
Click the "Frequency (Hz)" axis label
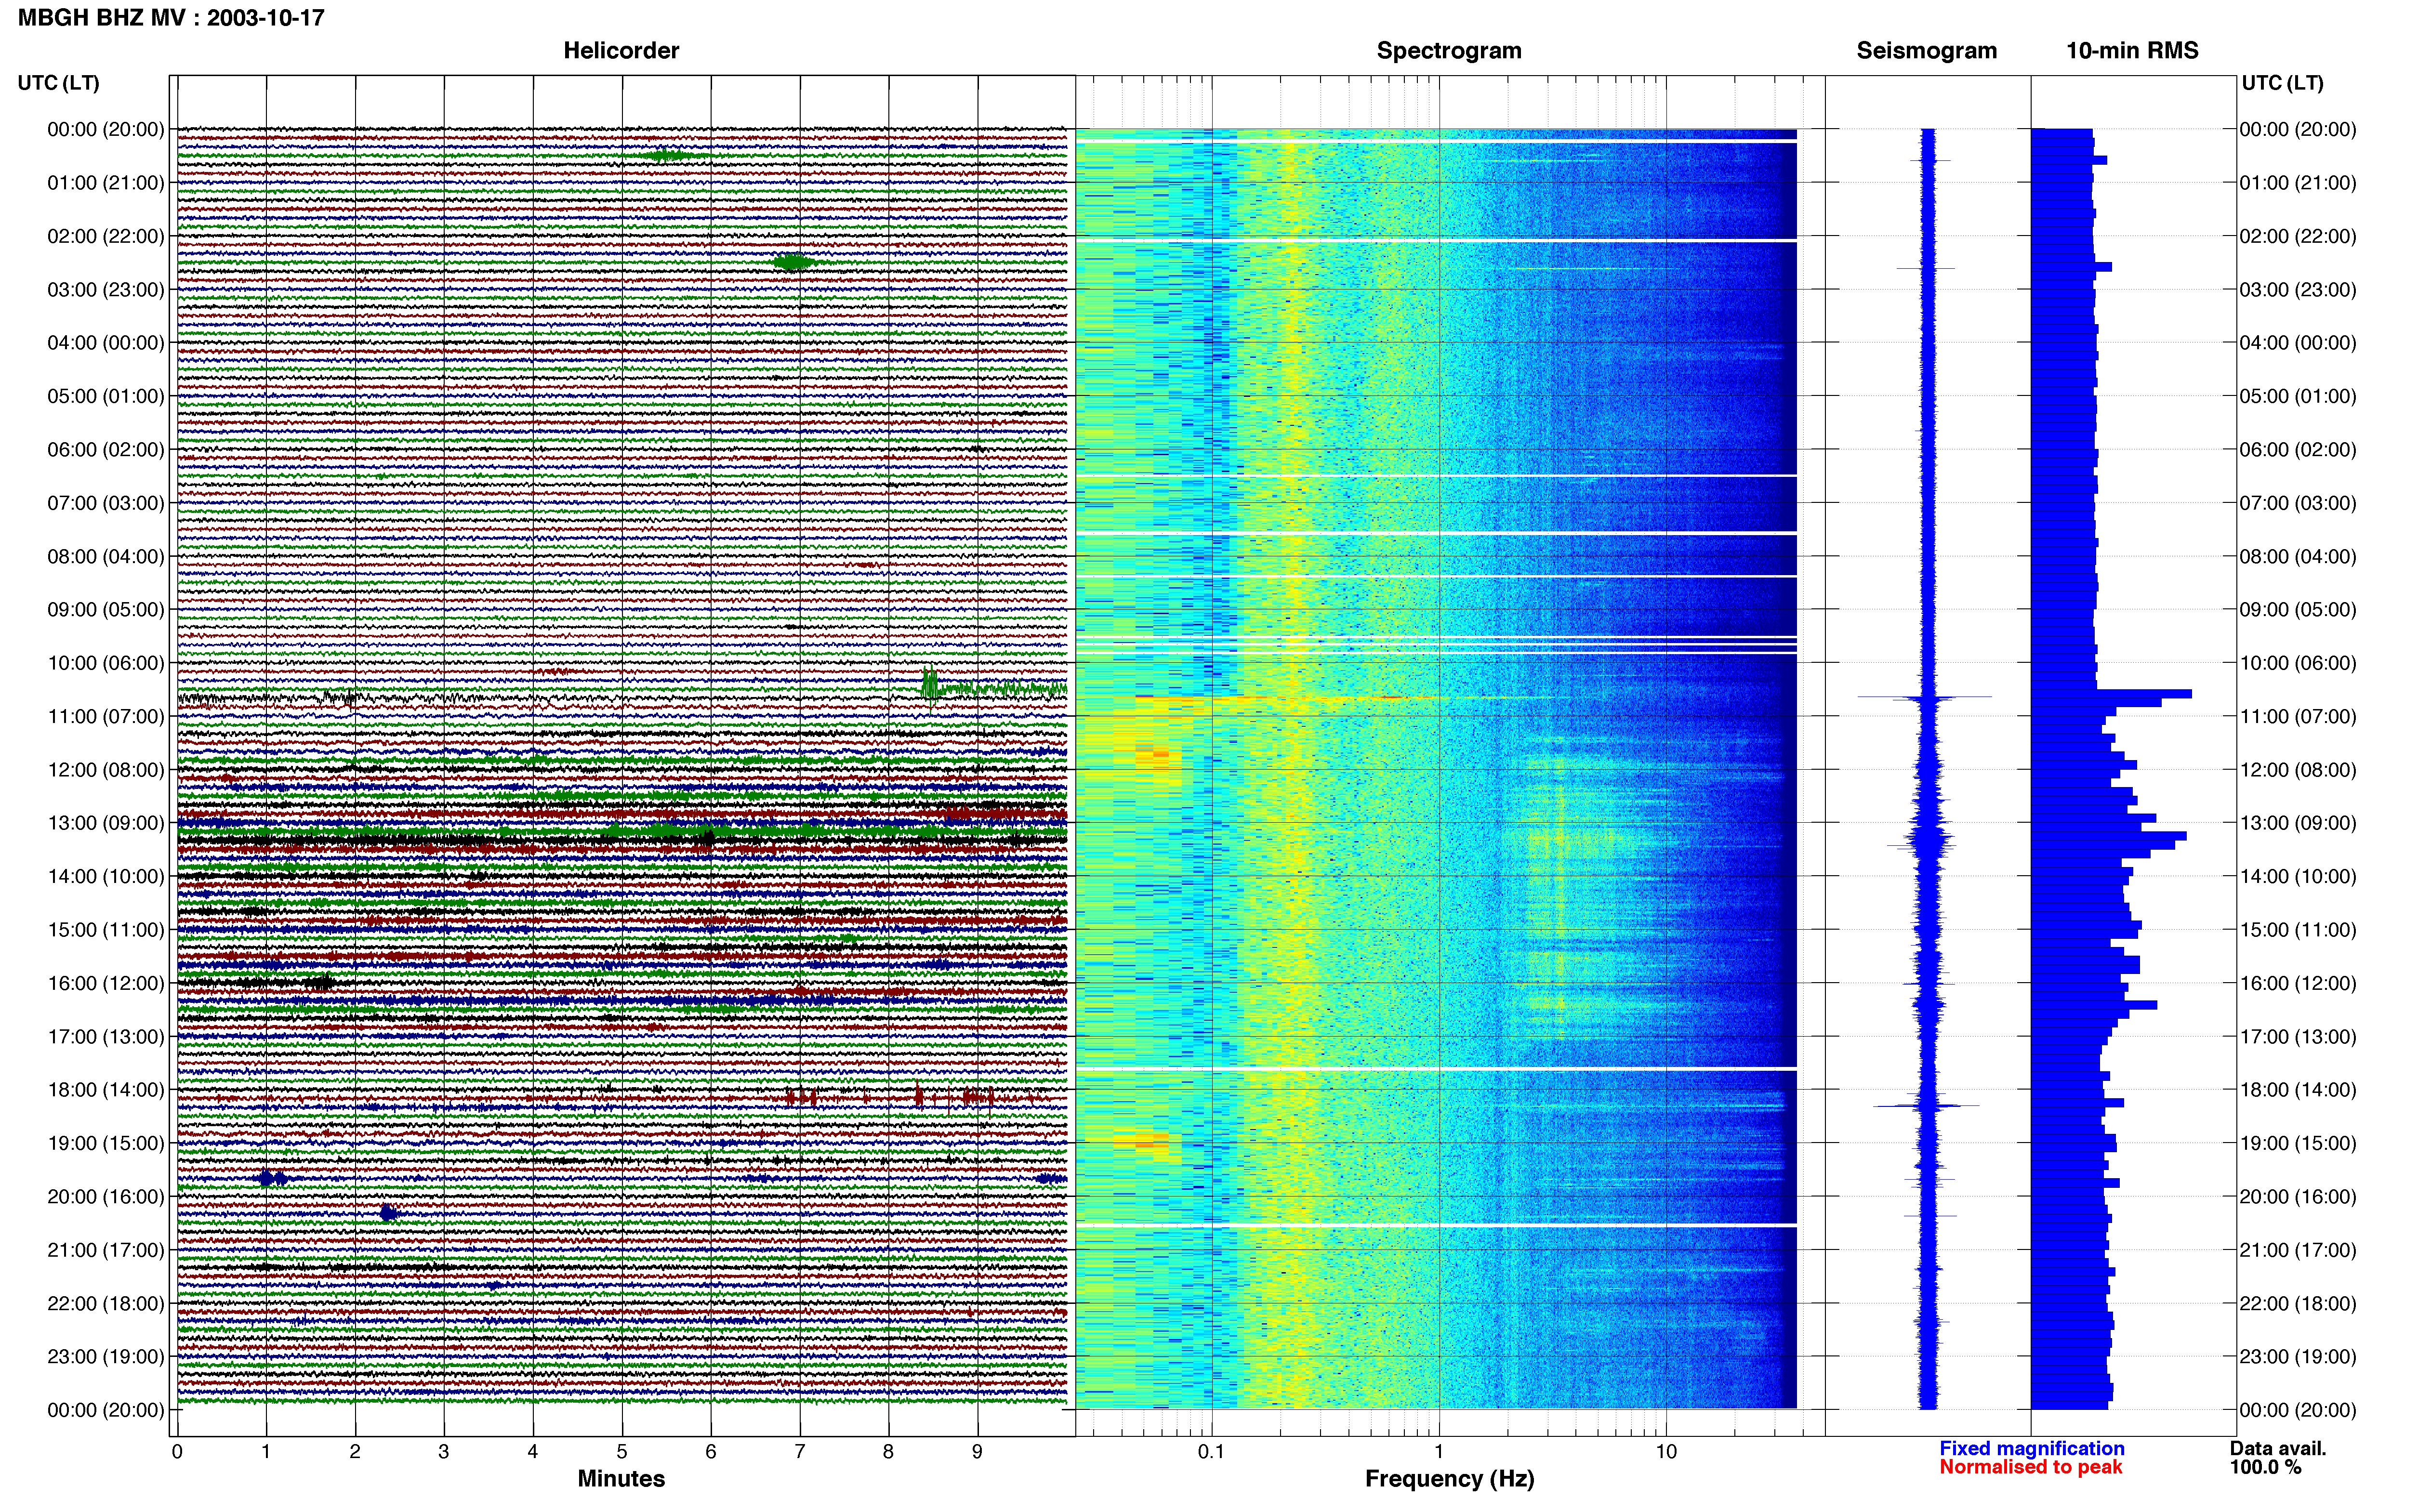pyautogui.click(x=1449, y=1479)
